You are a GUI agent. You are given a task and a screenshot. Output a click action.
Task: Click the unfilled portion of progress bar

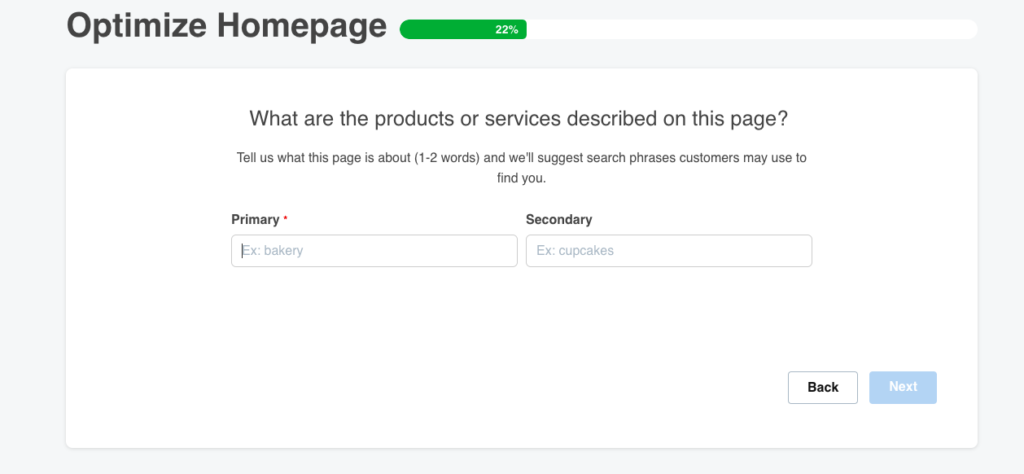750,29
